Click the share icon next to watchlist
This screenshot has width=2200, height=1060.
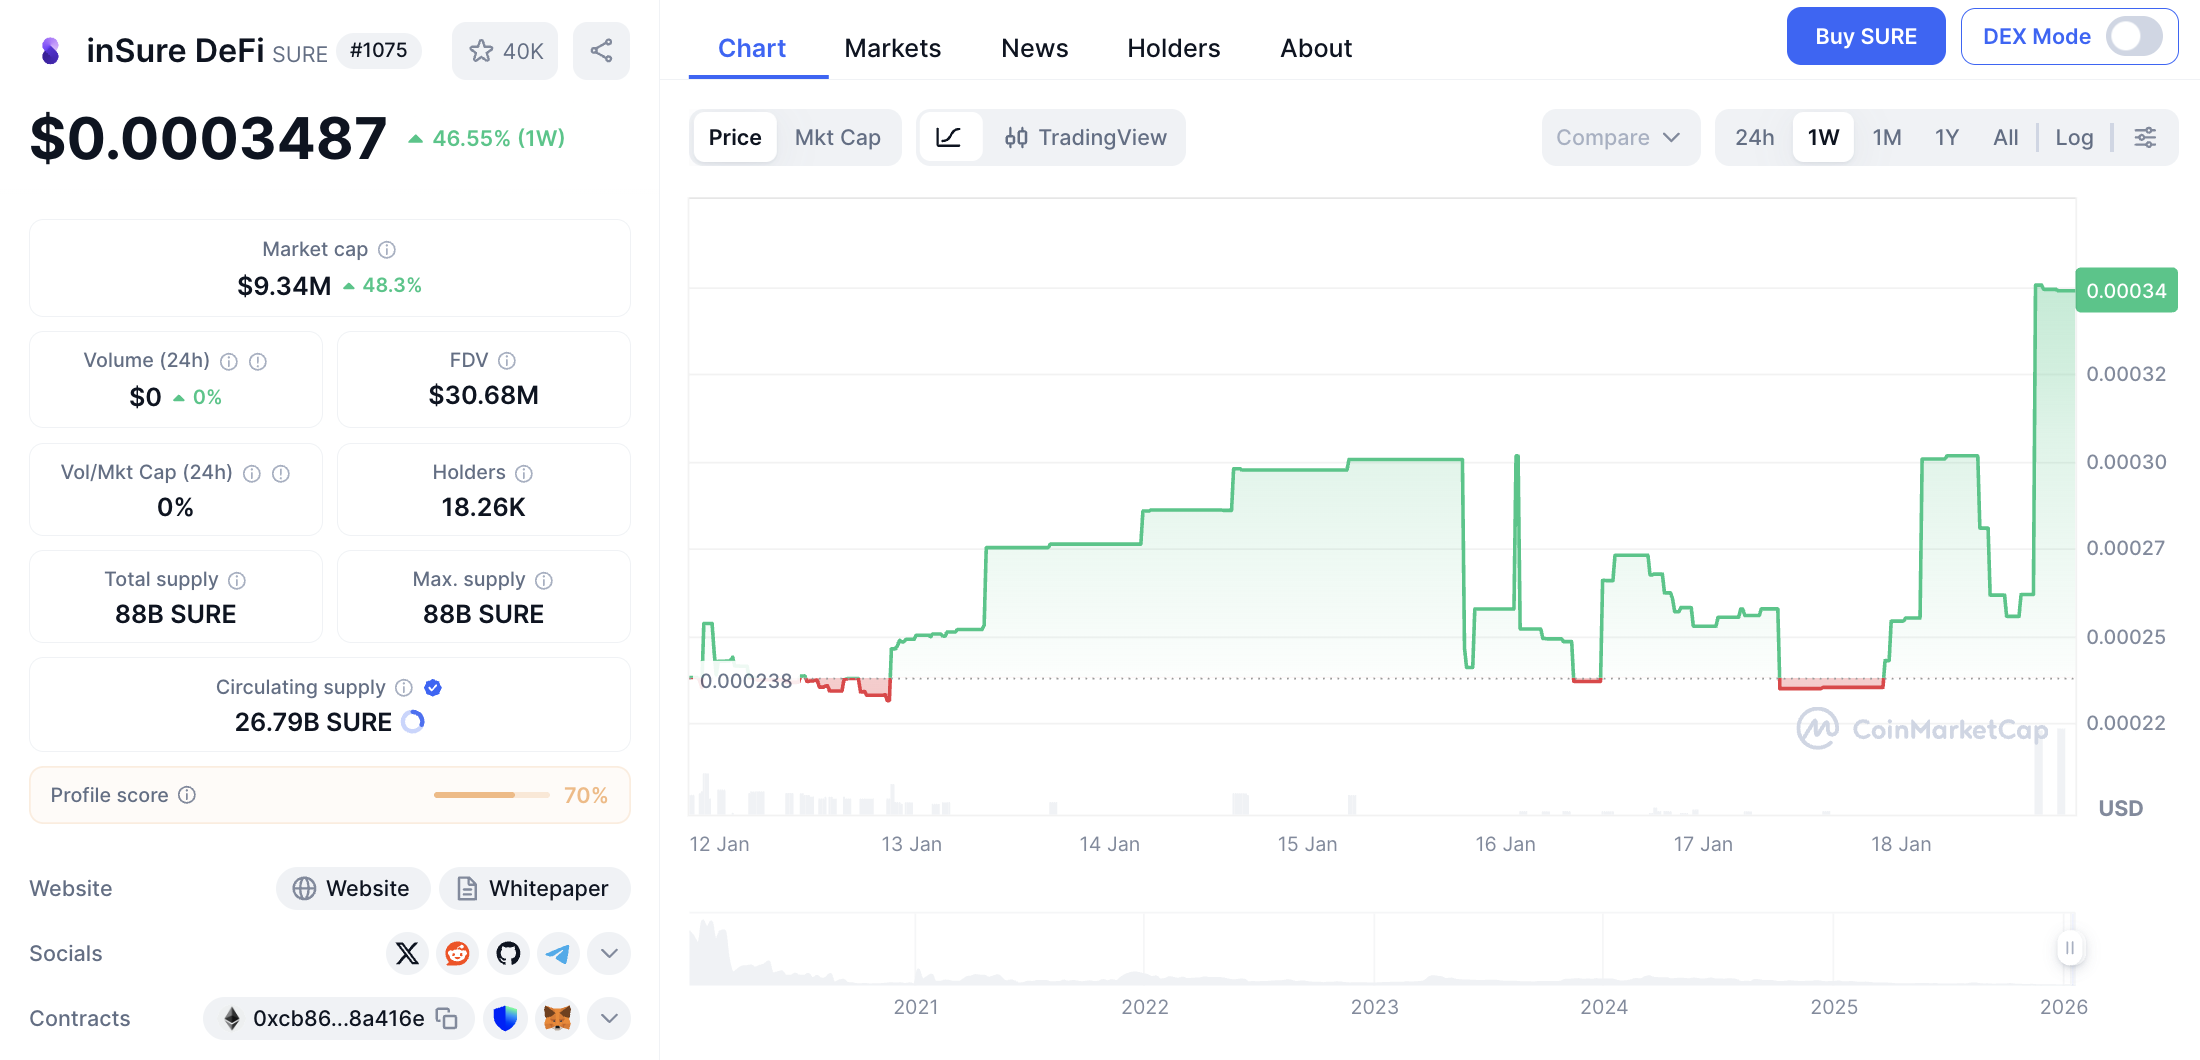(601, 51)
